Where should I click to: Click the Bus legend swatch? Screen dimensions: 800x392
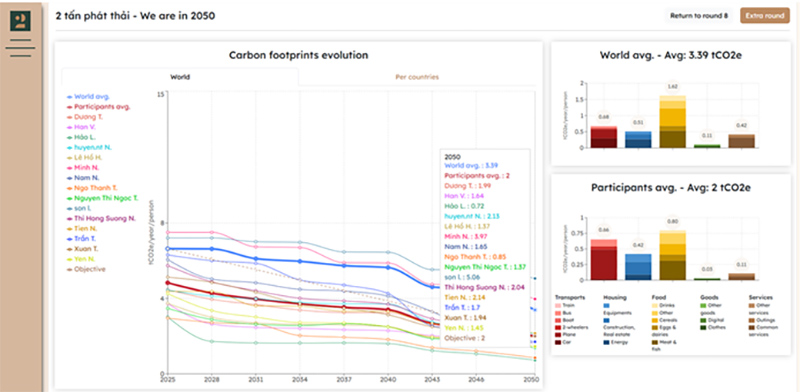click(558, 313)
